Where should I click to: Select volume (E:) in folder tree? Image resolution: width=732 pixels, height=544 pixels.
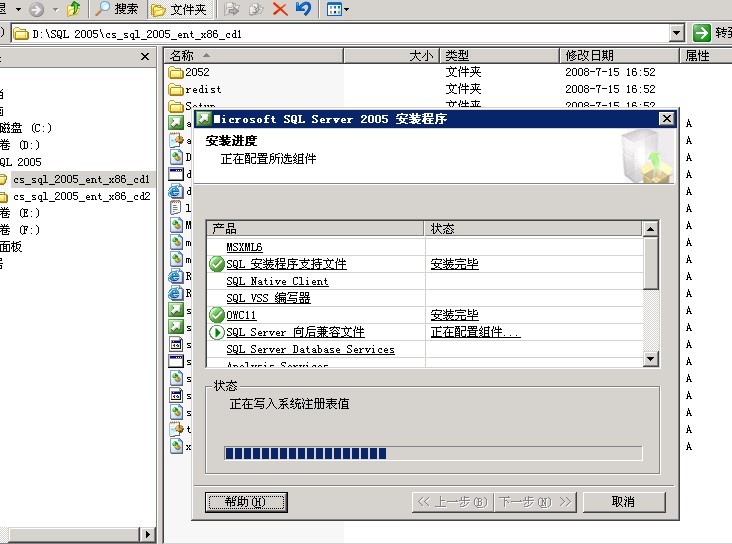tap(20, 213)
